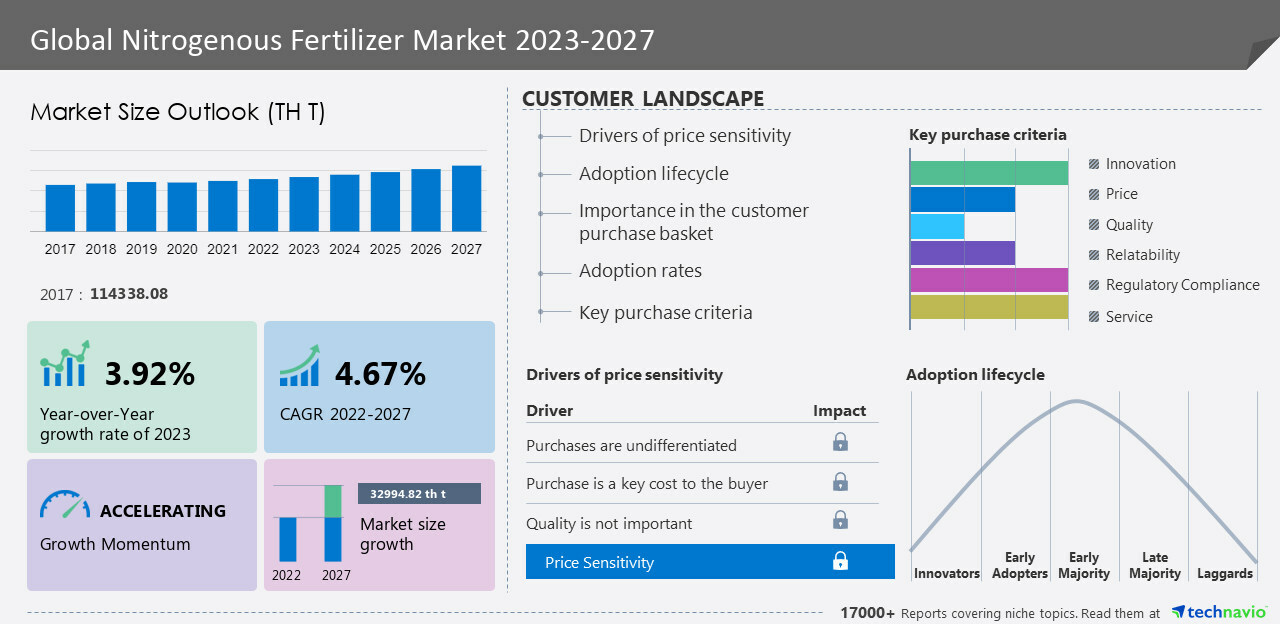Click lock icon for Purchase is a key cost

(840, 482)
